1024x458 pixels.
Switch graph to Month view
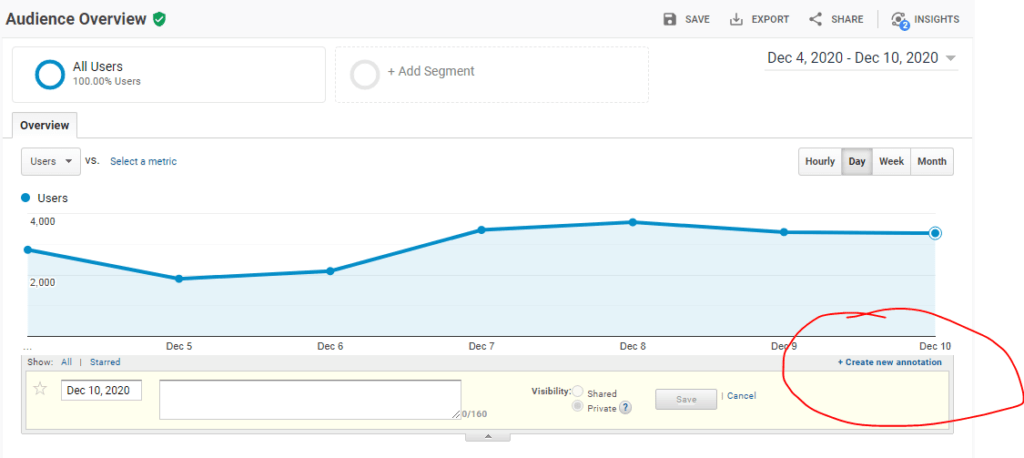pyautogui.click(x=931, y=161)
